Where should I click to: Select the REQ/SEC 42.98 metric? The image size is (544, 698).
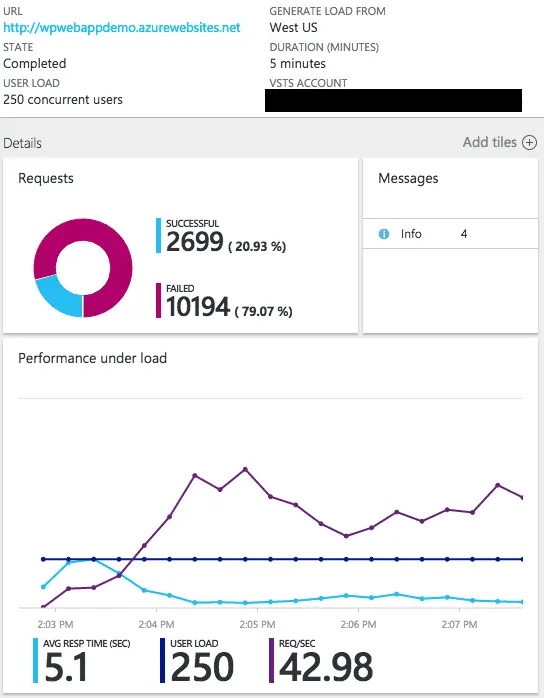pyautogui.click(x=321, y=661)
